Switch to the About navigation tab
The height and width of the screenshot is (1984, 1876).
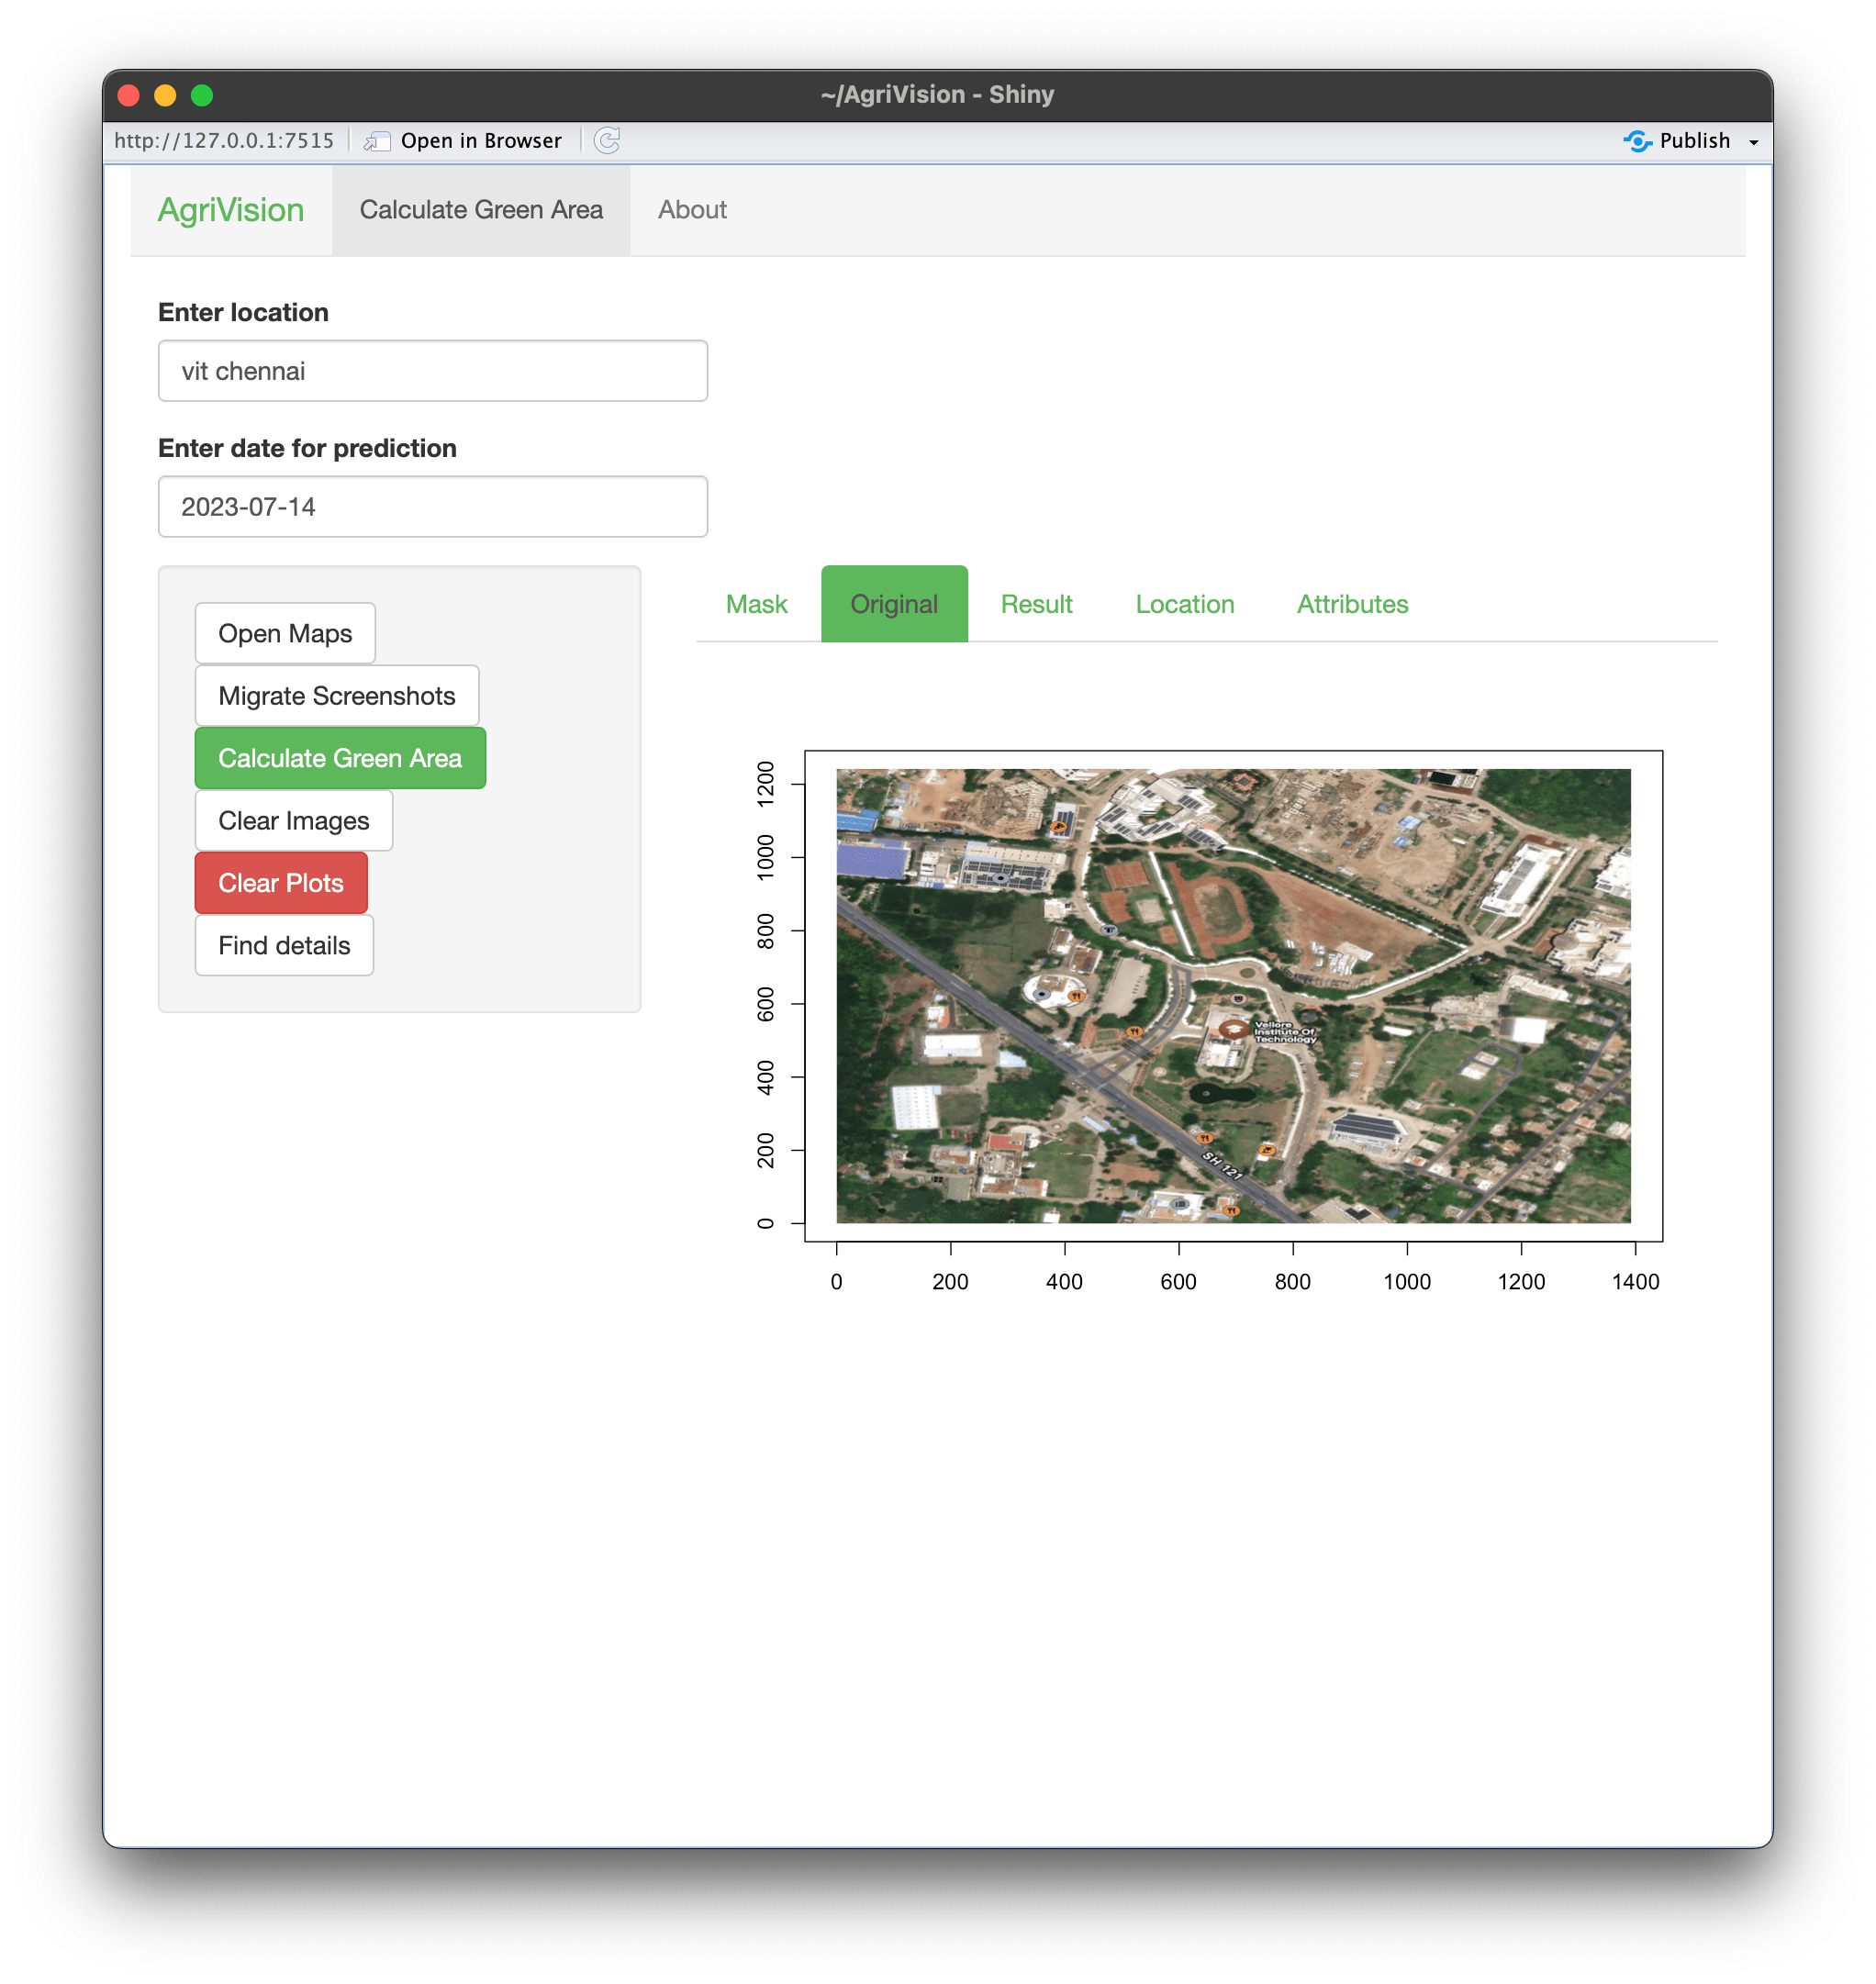click(692, 210)
